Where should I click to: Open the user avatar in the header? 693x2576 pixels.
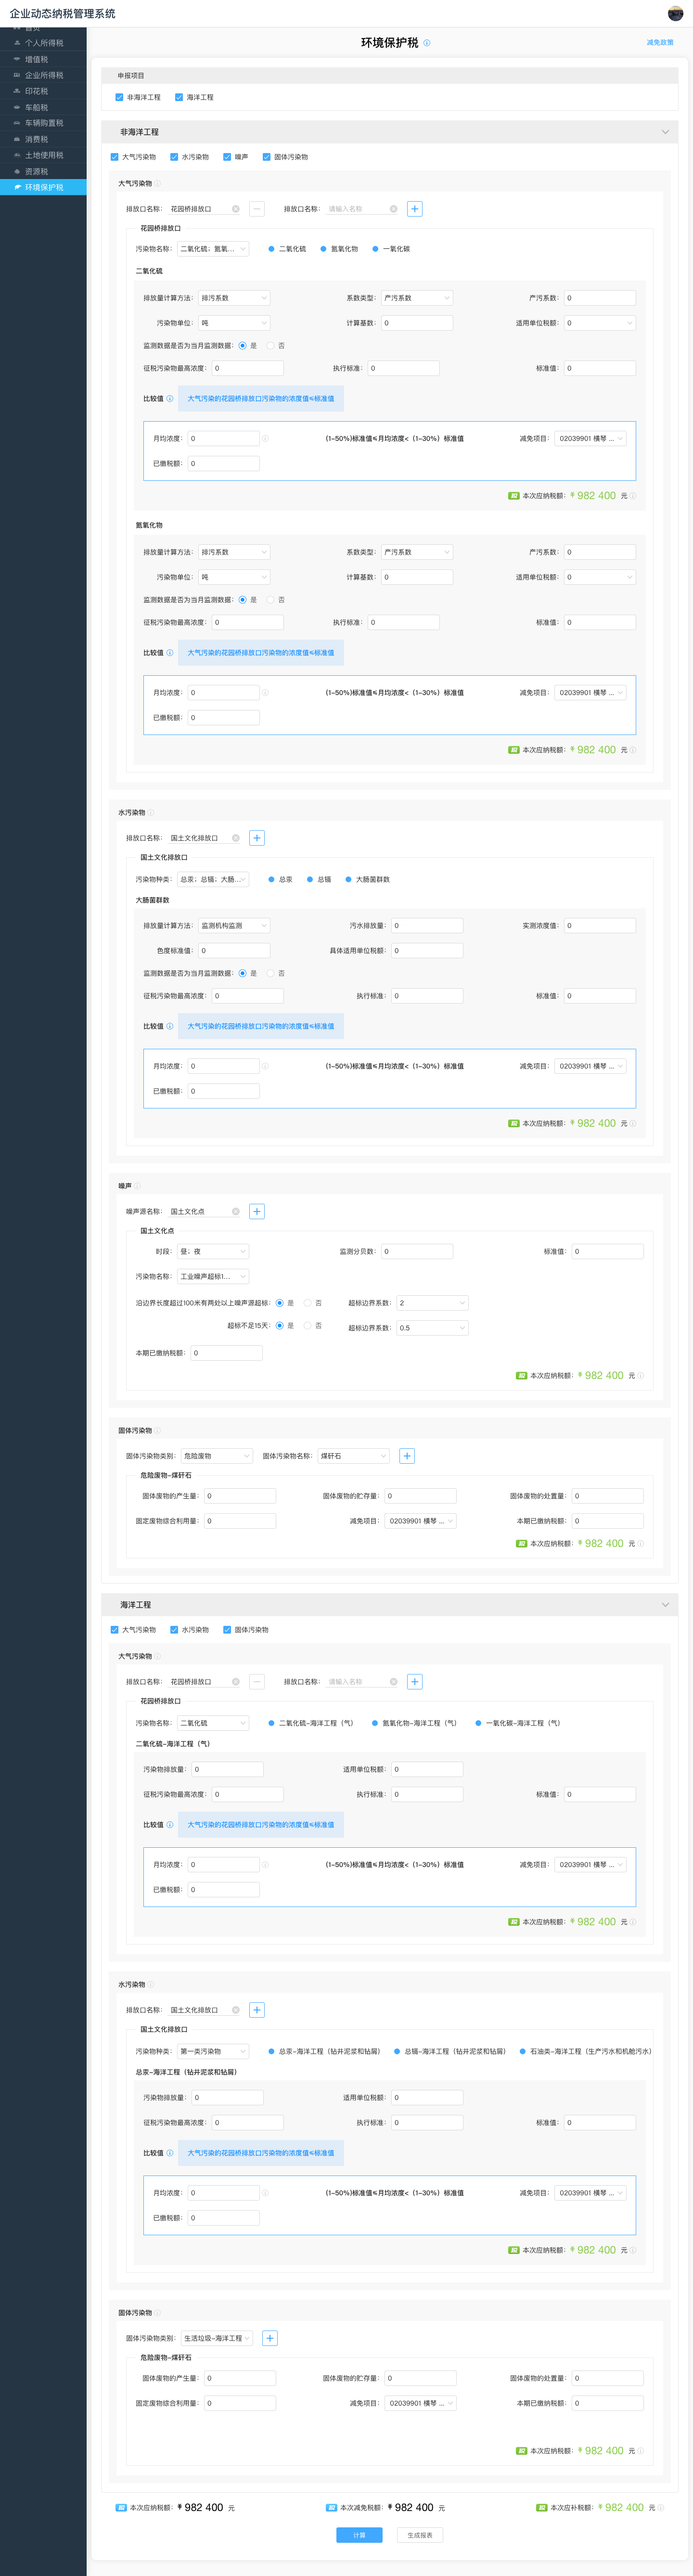pyautogui.click(x=675, y=13)
